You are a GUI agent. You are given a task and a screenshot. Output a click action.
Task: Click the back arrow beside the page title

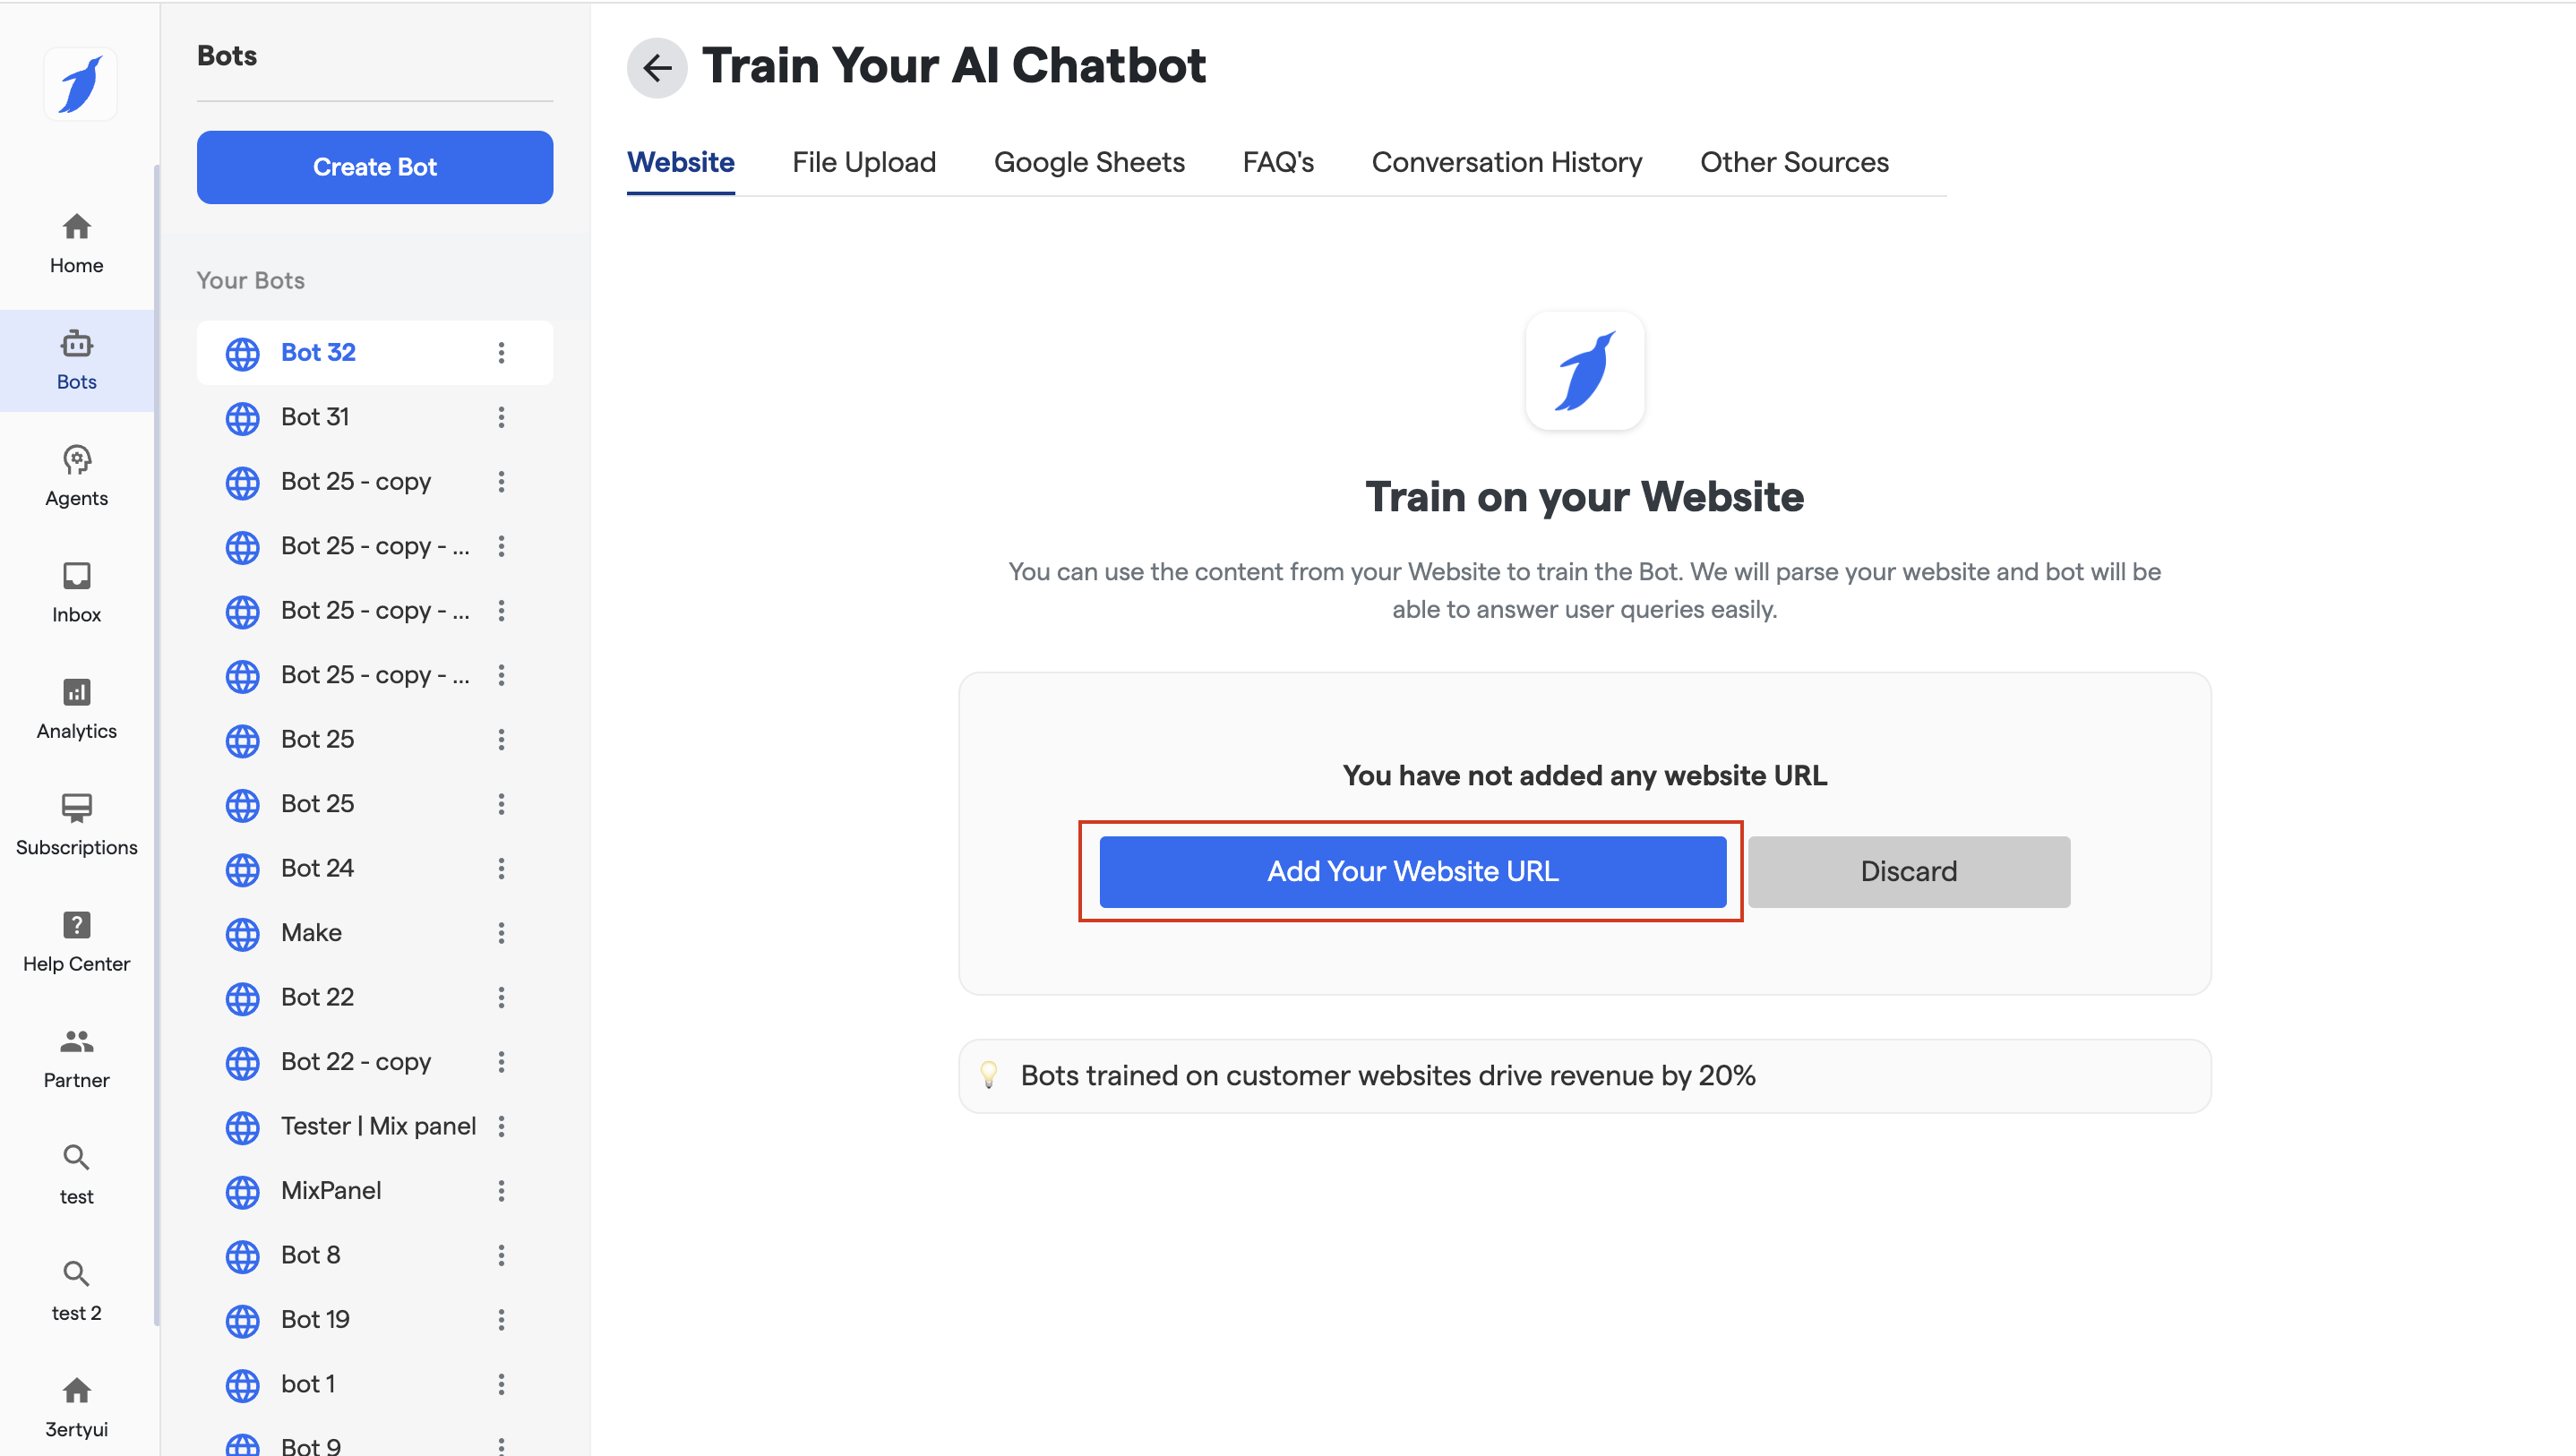pos(656,68)
